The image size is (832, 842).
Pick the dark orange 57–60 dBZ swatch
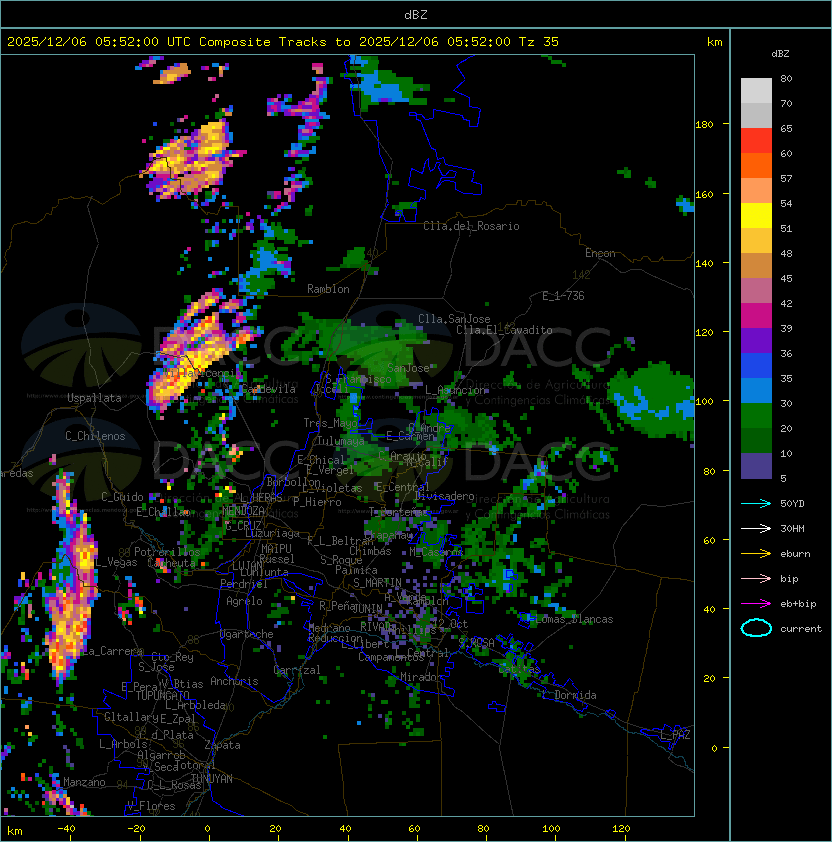click(x=756, y=165)
